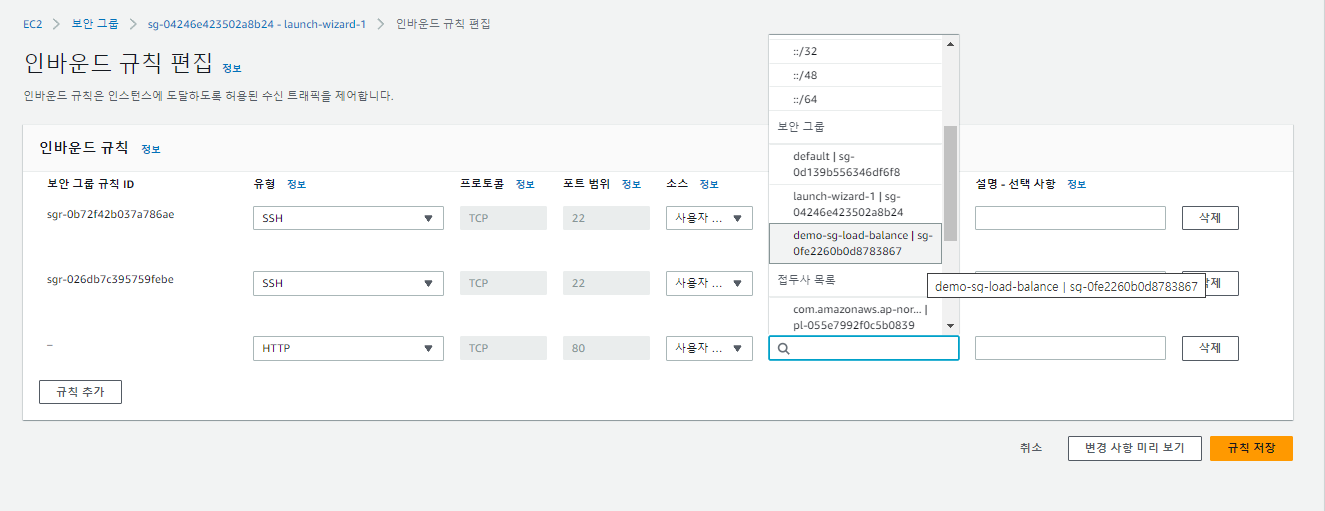Open first SSH rule type dropdown

pyautogui.click(x=348, y=218)
